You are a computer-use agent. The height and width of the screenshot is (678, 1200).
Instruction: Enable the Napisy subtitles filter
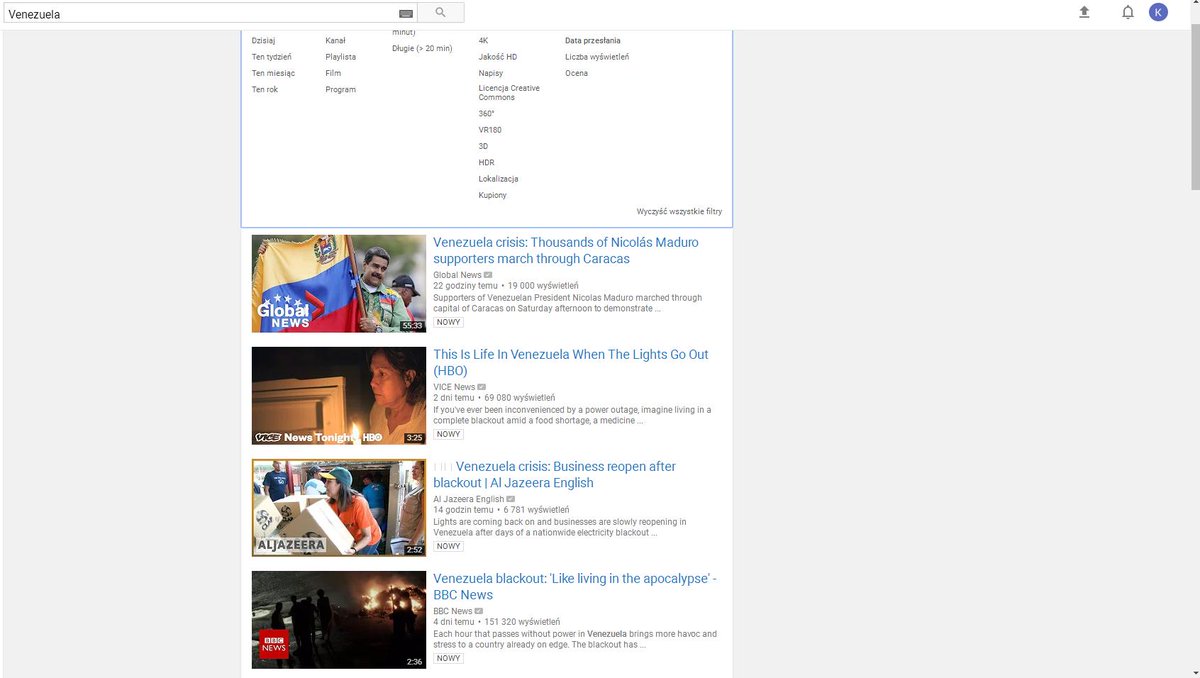tap(491, 73)
